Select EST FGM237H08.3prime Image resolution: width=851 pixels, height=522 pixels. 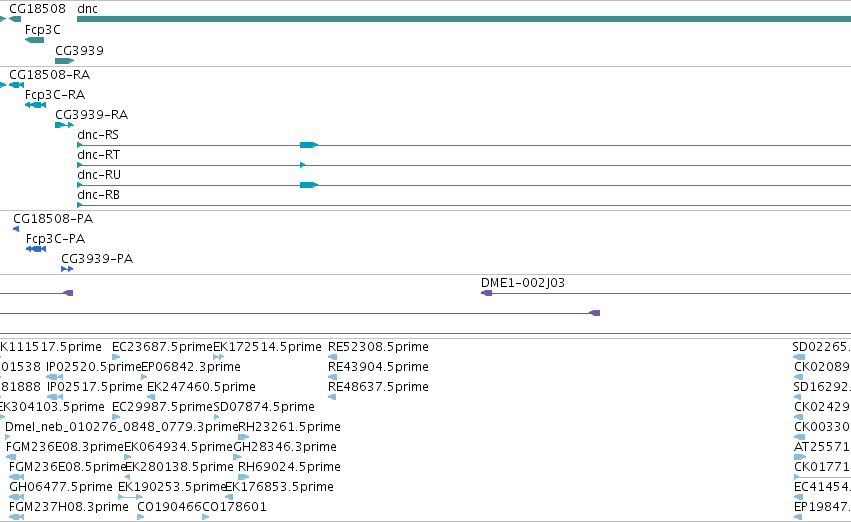[69, 508]
